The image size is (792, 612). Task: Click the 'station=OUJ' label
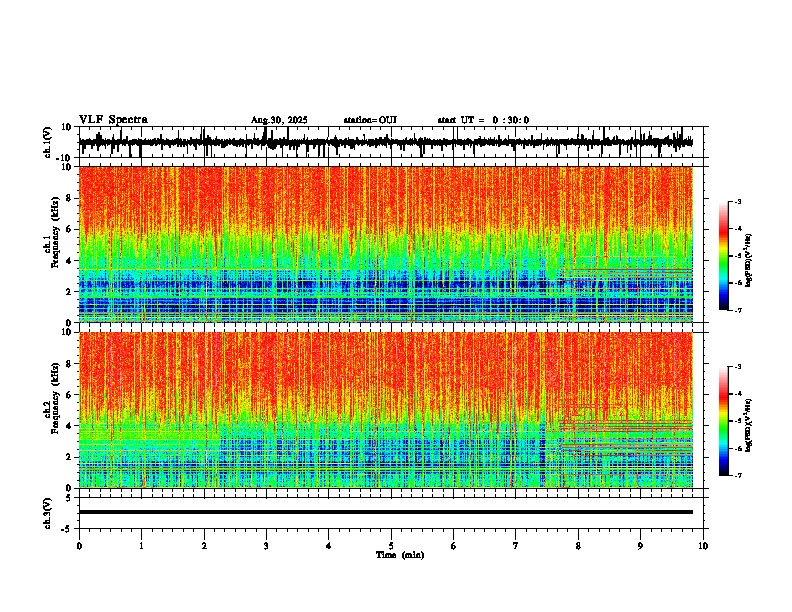click(370, 120)
